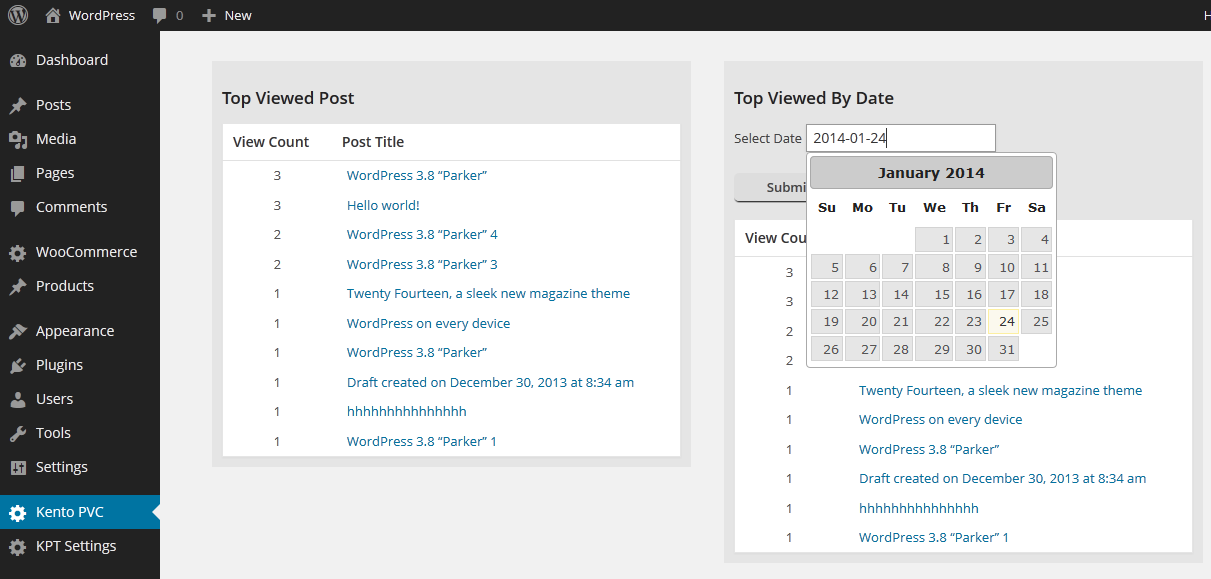Open 'WordPress on every device' in Top Viewed Post
The height and width of the screenshot is (579, 1211).
(428, 323)
